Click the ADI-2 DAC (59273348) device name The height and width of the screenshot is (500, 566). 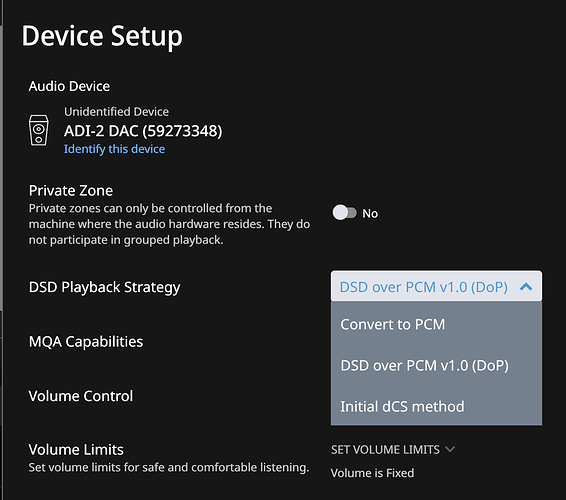(143, 131)
